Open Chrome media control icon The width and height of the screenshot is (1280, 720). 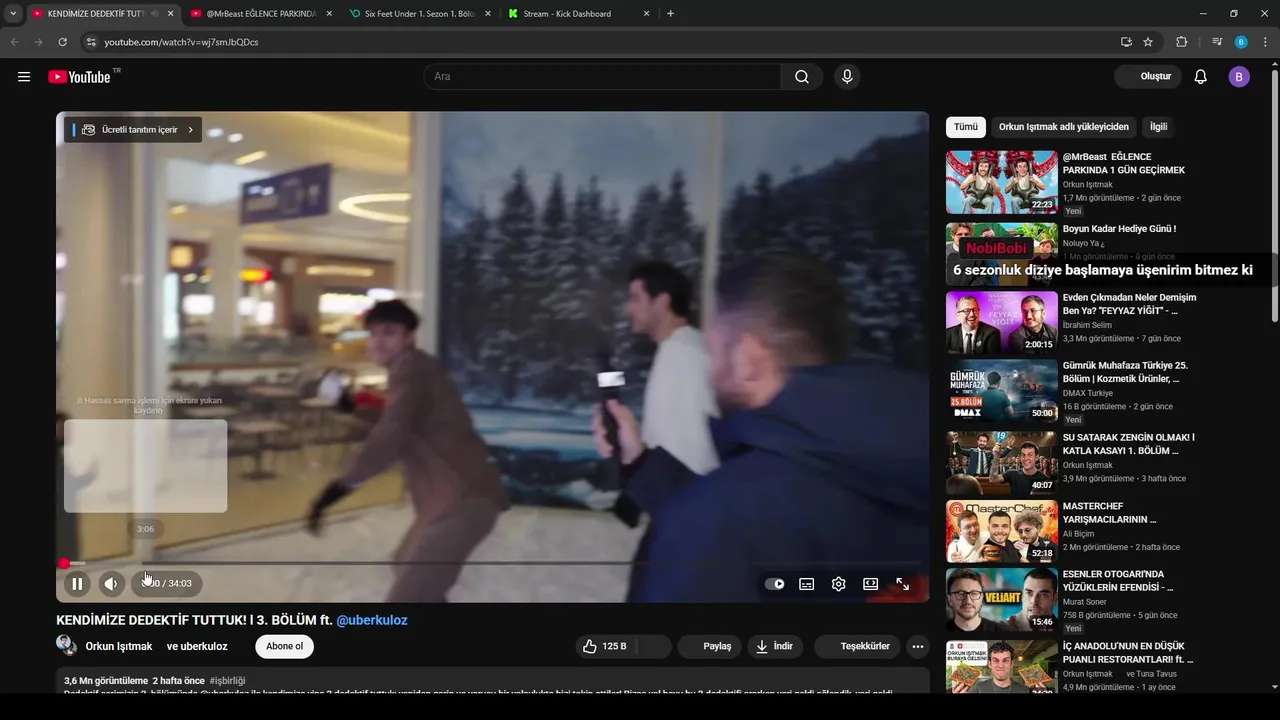coord(1217,42)
